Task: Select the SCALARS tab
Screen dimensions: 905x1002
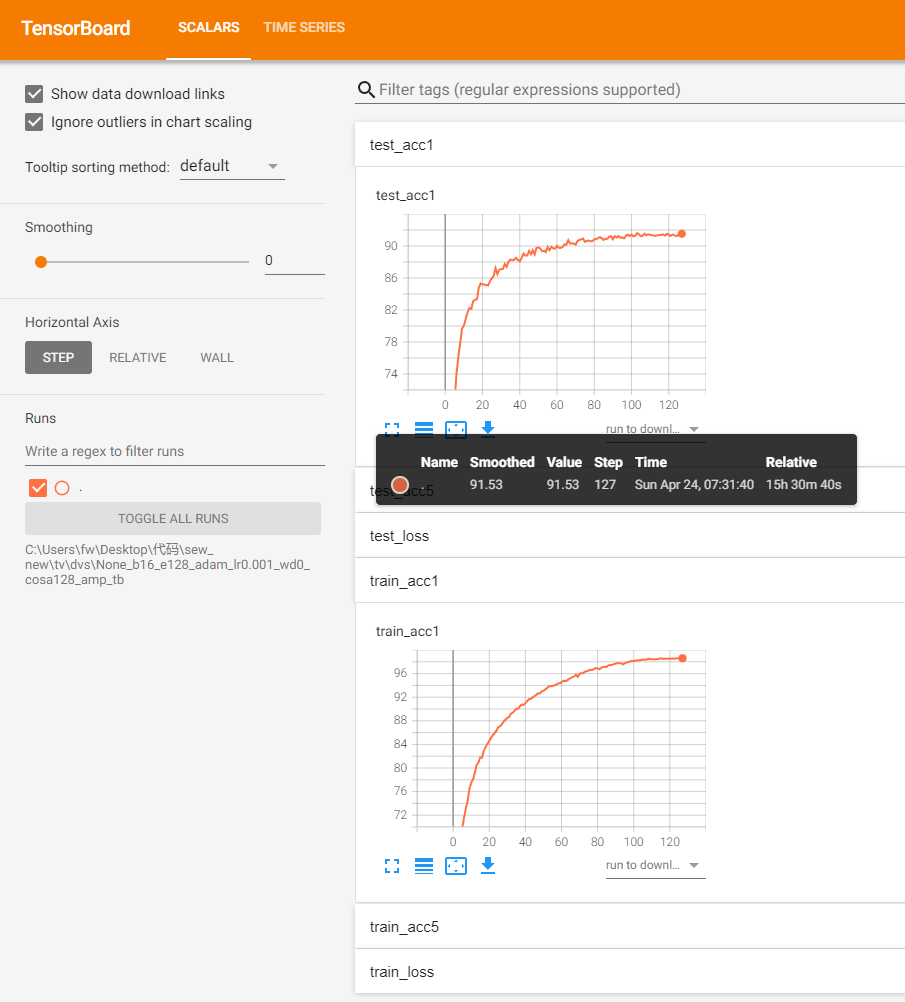Action: coord(208,28)
